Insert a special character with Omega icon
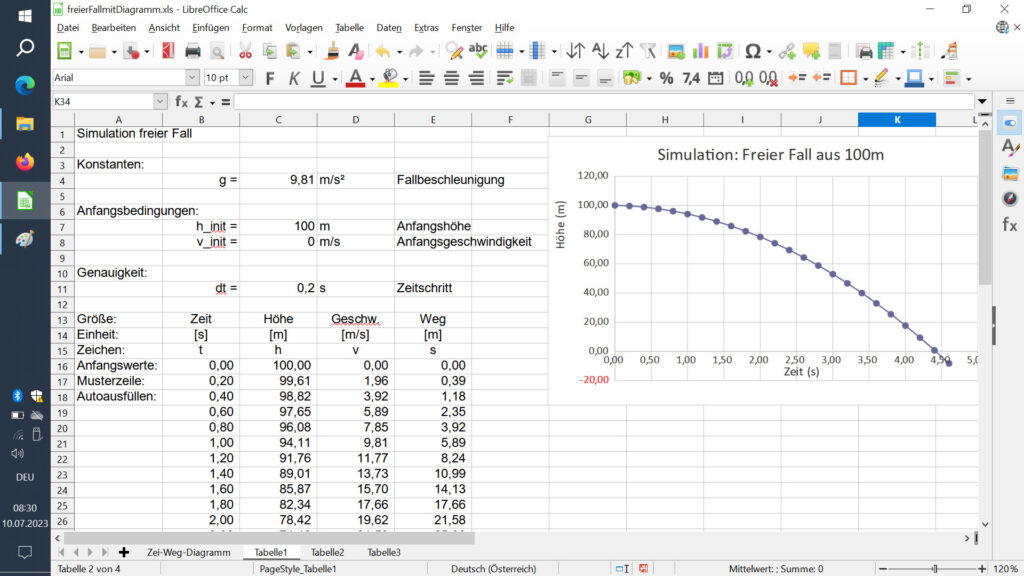Screen dimensions: 1024x576 pyautogui.click(x=752, y=51)
